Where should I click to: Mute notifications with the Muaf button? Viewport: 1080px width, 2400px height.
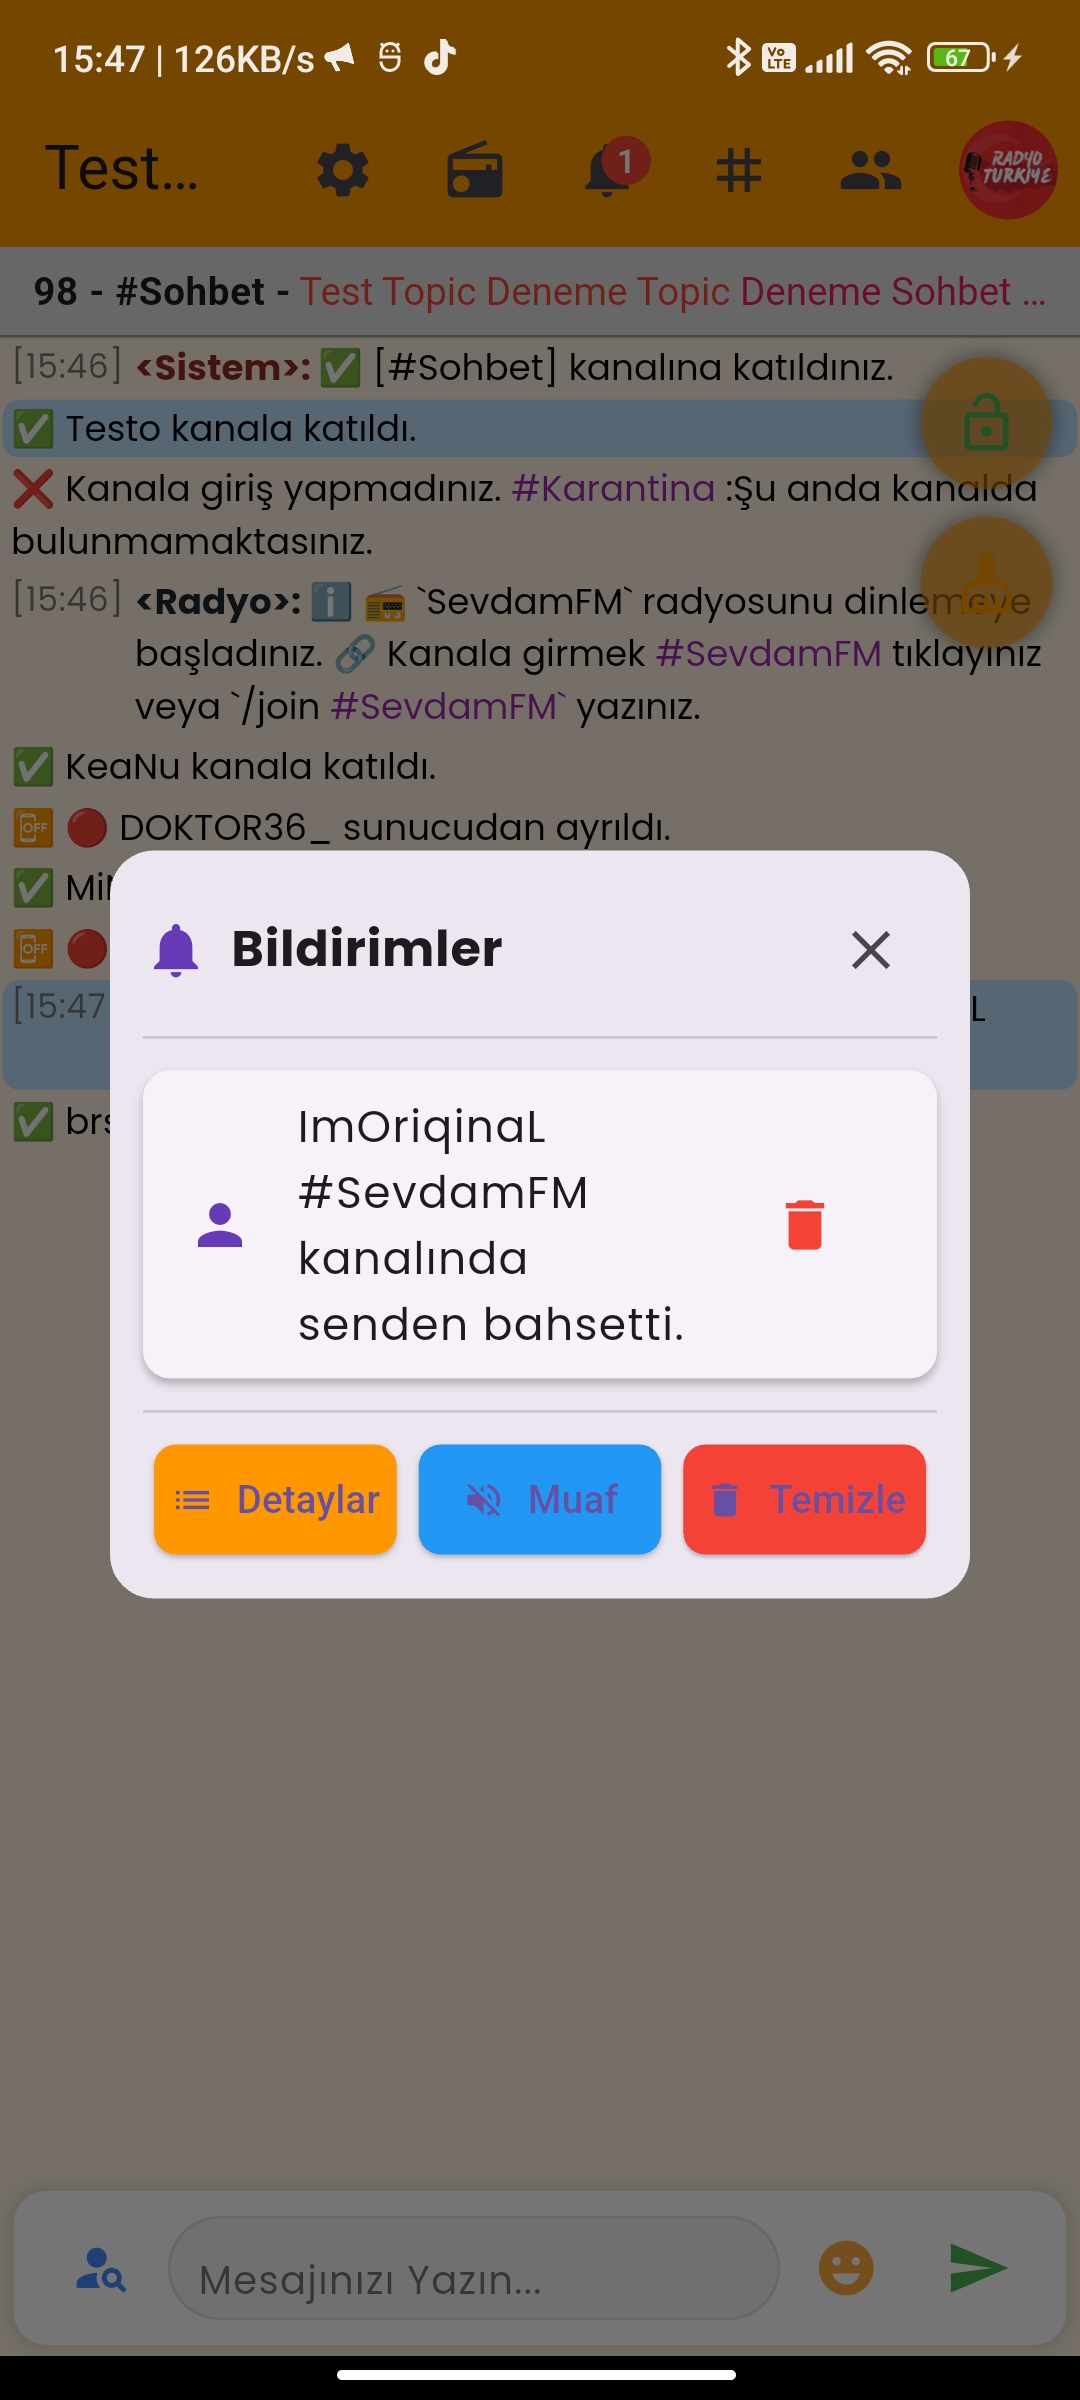[x=540, y=1499]
